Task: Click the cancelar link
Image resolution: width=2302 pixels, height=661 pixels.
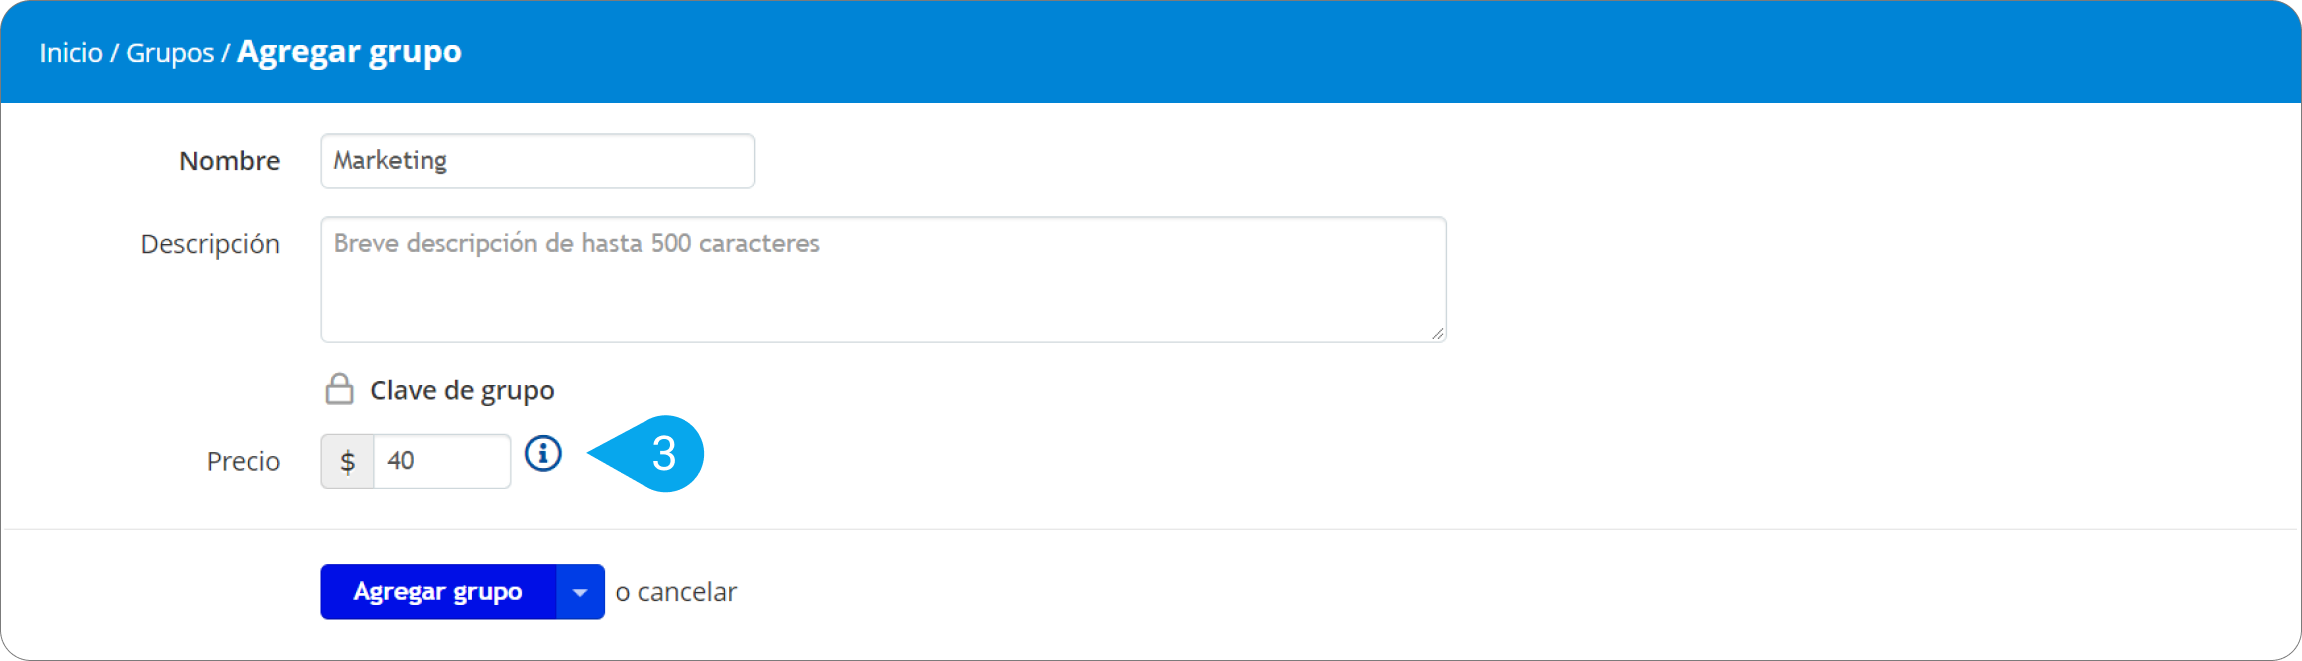Action: tap(687, 592)
